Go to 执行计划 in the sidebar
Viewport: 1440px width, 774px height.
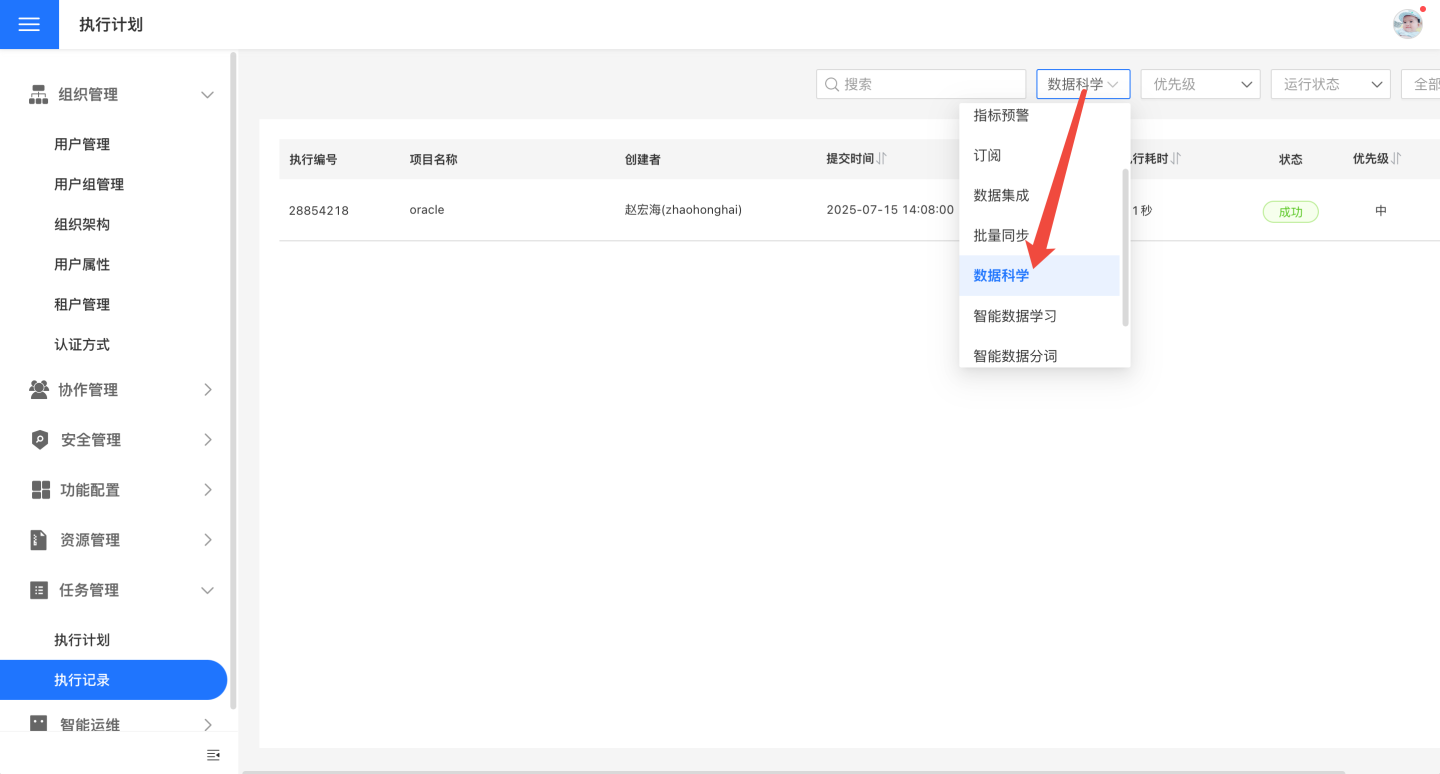click(x=82, y=640)
